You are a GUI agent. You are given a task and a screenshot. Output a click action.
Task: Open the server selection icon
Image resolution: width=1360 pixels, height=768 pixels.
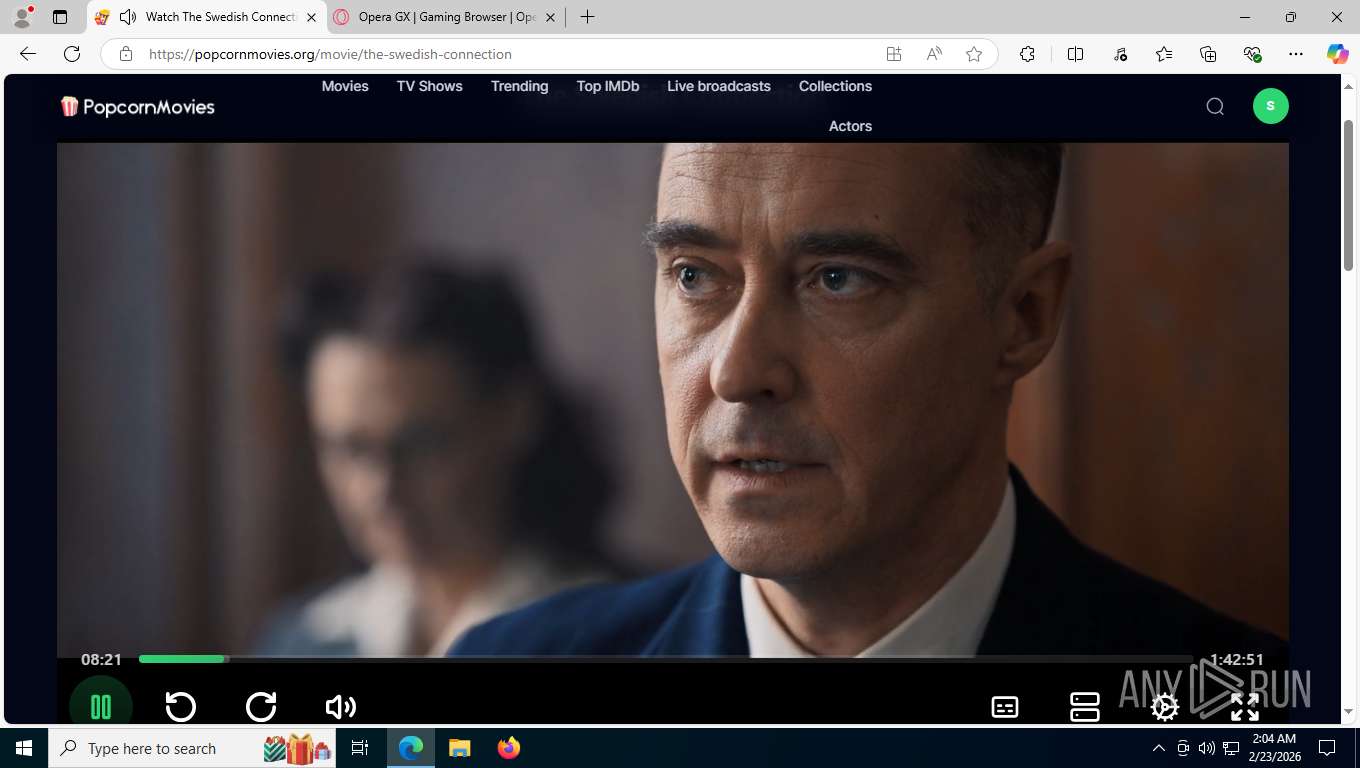click(x=1085, y=707)
